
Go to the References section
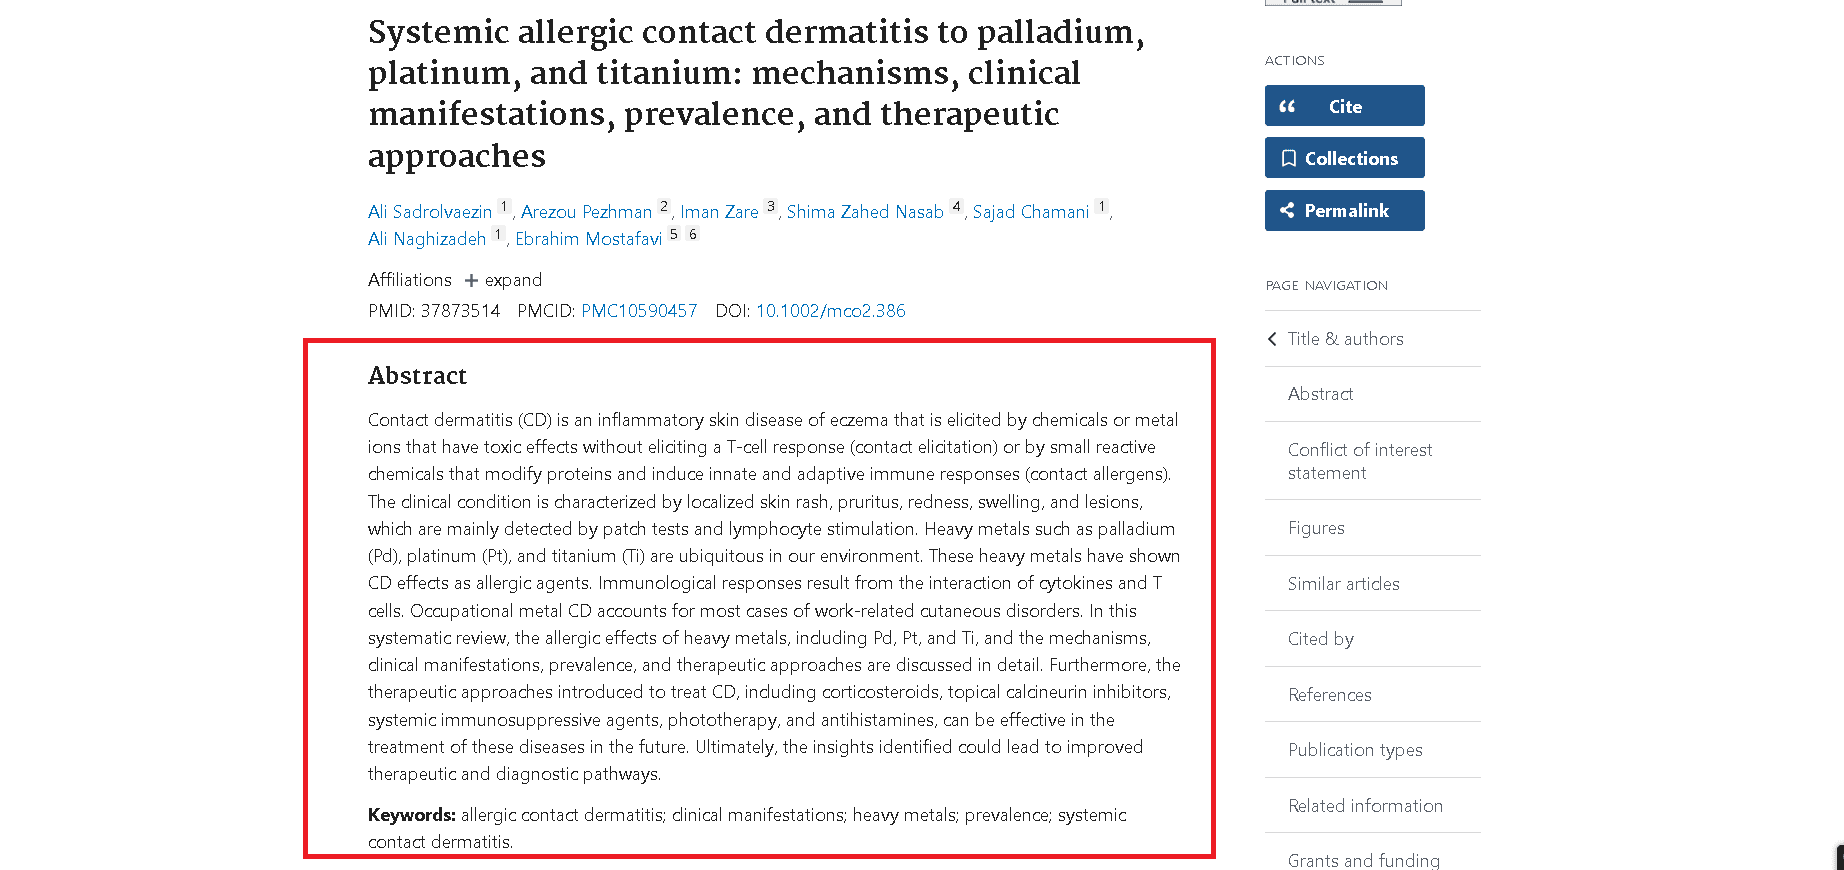1330,695
